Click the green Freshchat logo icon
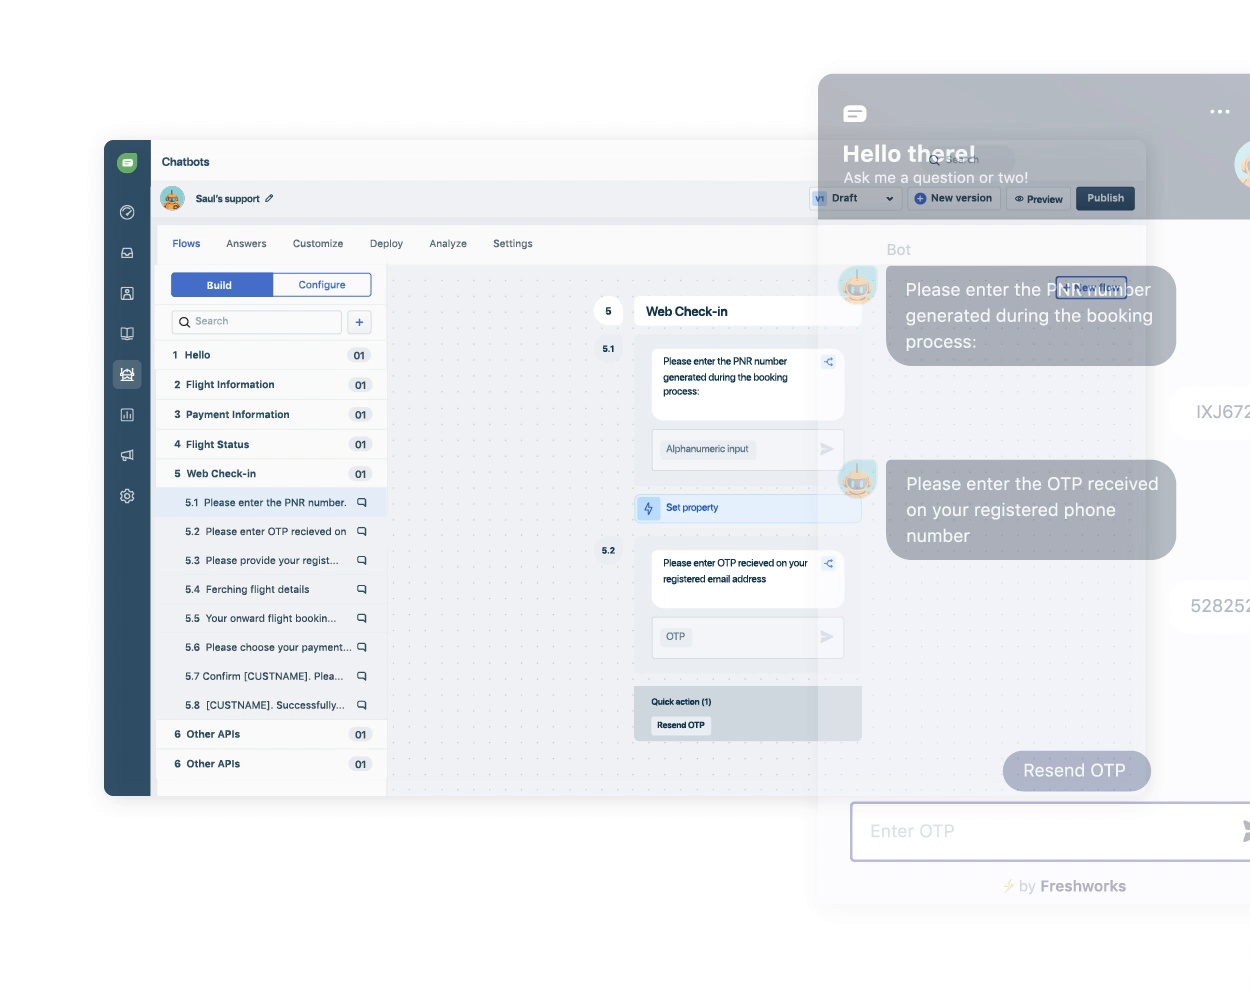The image size is (1250, 1000). click(x=127, y=163)
